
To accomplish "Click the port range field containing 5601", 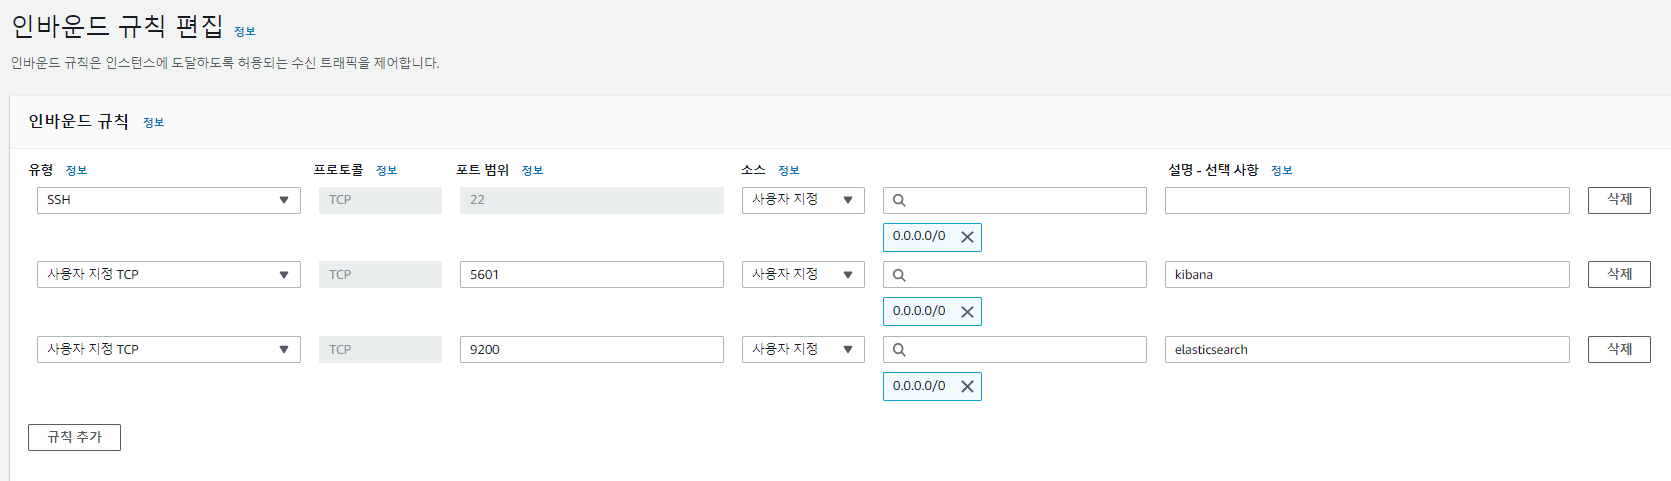I will point(592,275).
